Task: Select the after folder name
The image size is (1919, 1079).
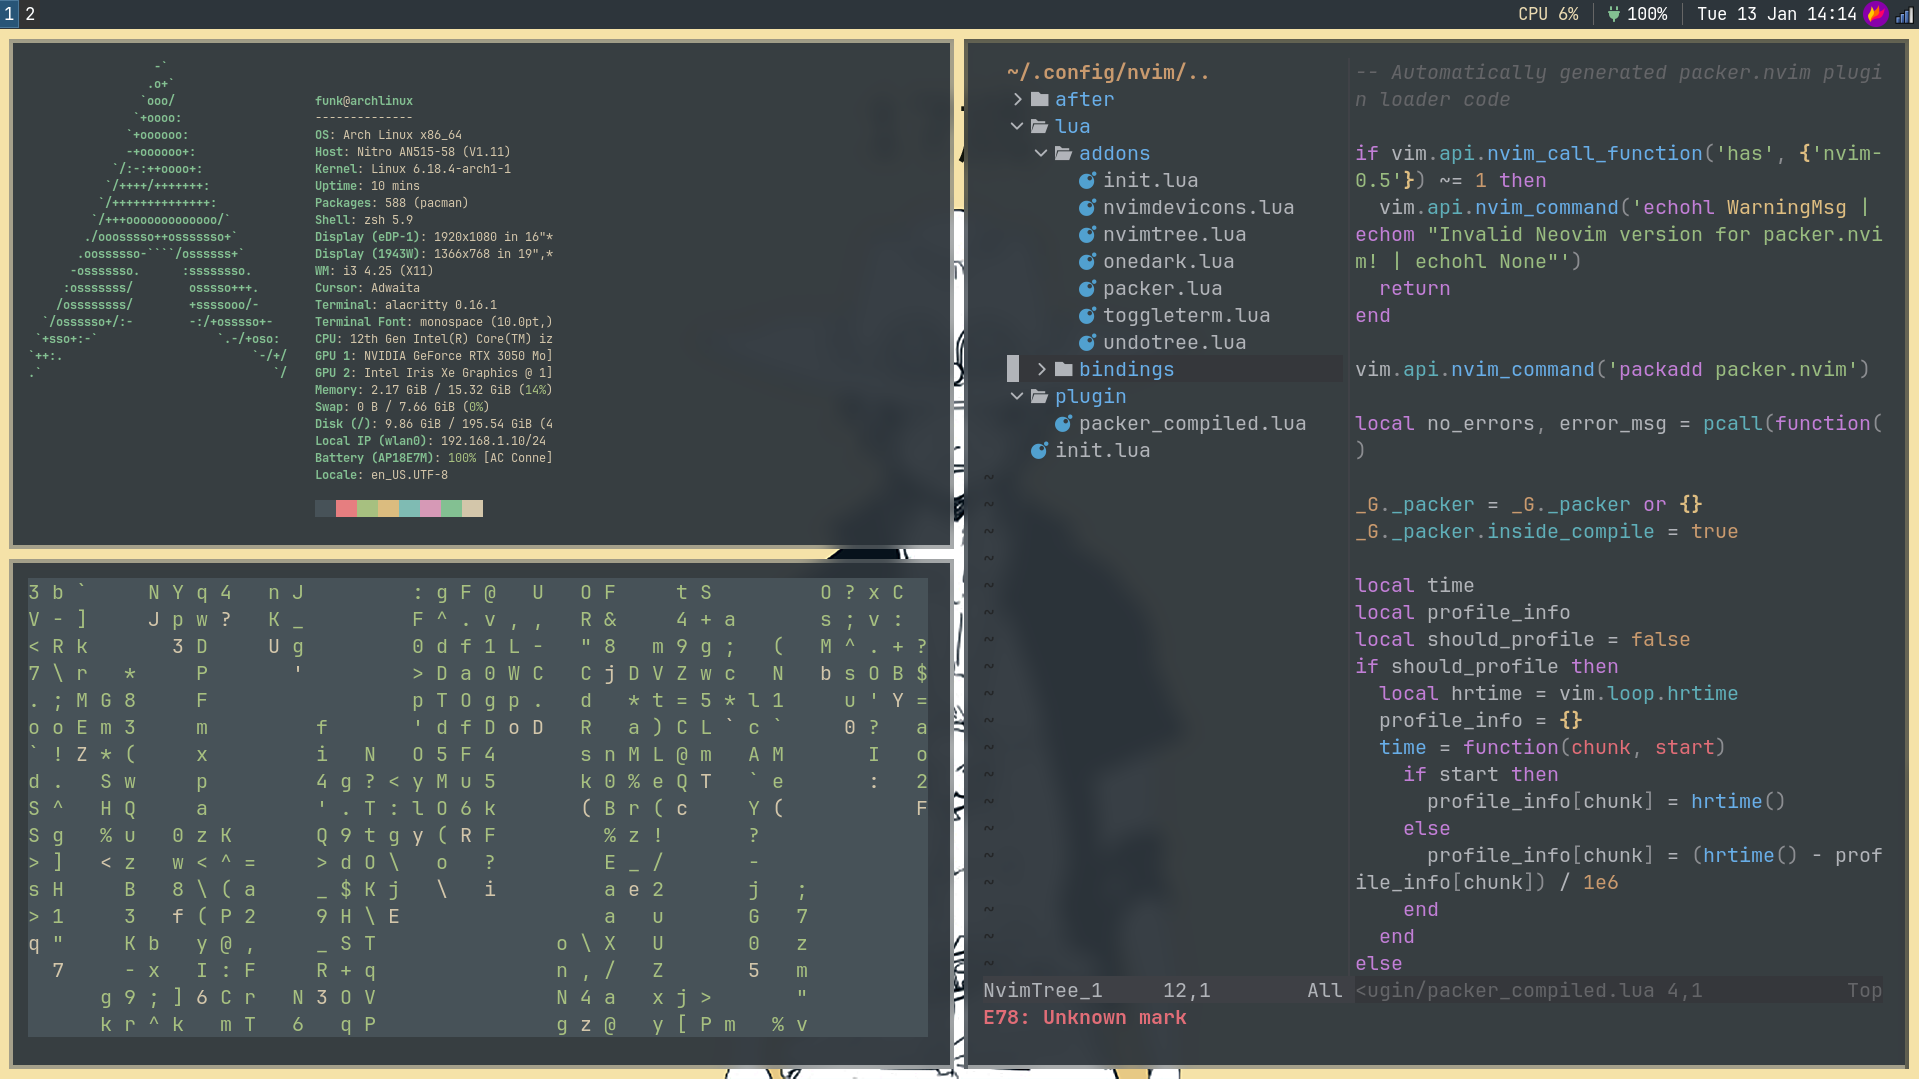Action: coord(1085,99)
